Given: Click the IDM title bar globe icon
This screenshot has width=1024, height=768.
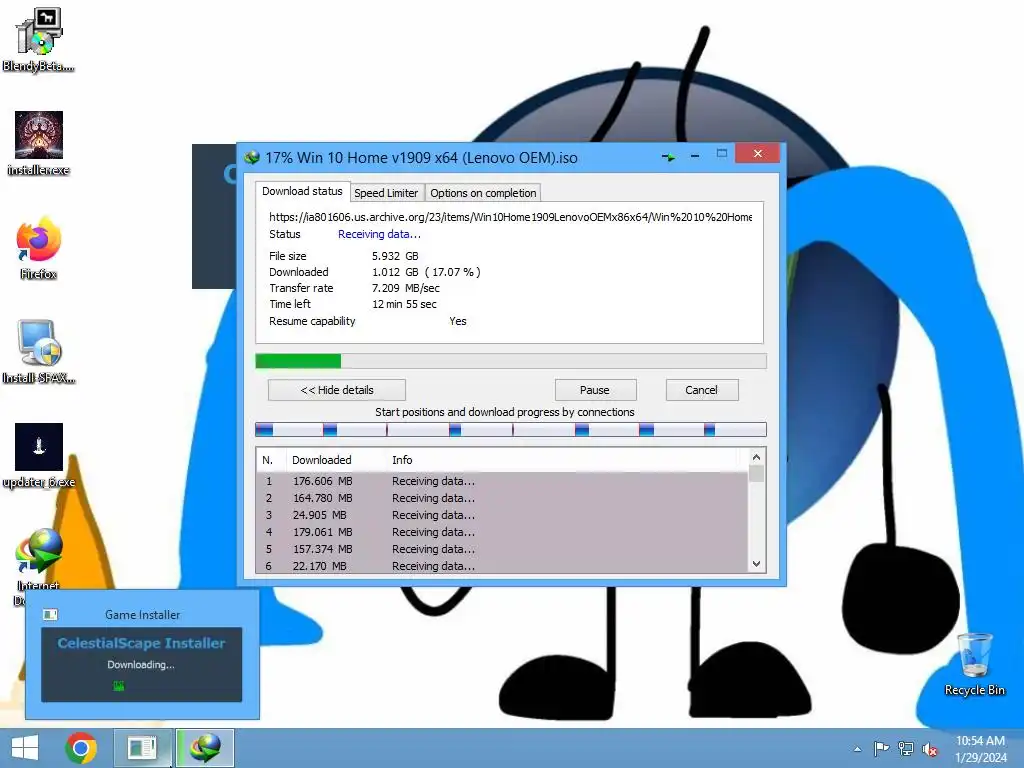Looking at the screenshot, I should [252, 157].
